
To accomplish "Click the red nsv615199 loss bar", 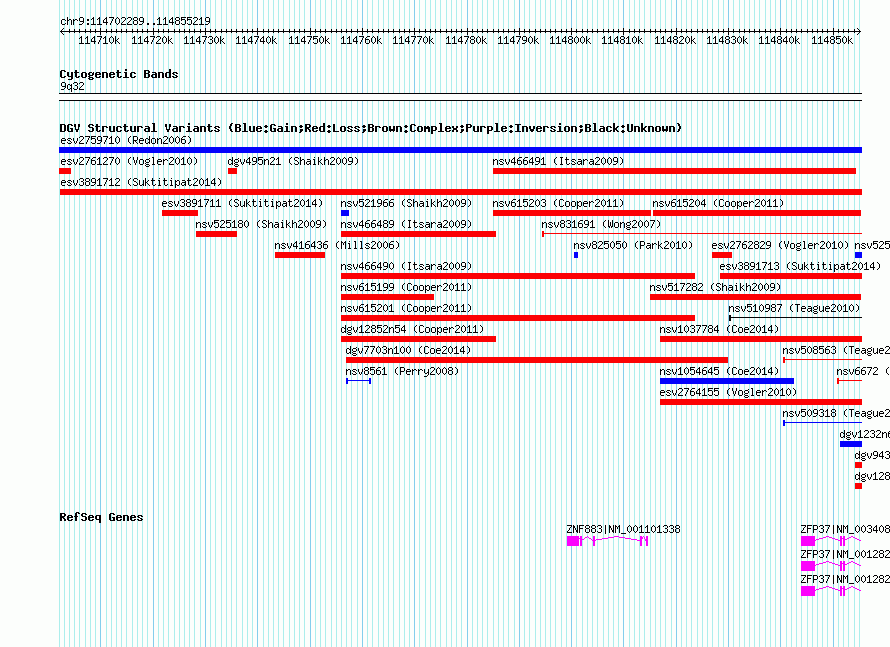I will coord(388,297).
